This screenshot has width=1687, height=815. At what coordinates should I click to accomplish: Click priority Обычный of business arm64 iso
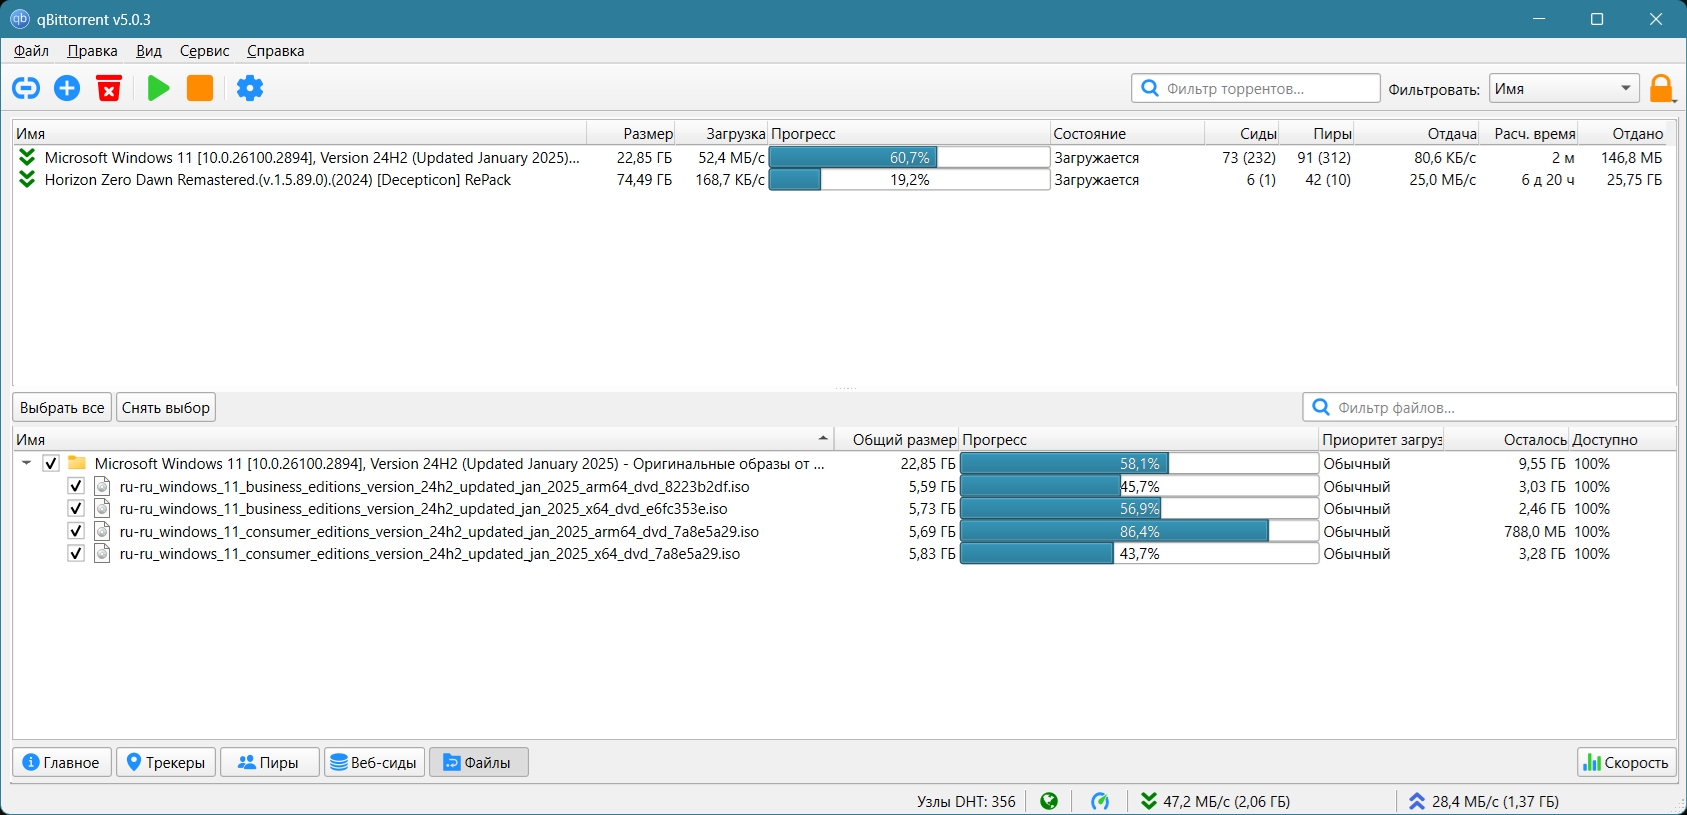pyautogui.click(x=1356, y=487)
